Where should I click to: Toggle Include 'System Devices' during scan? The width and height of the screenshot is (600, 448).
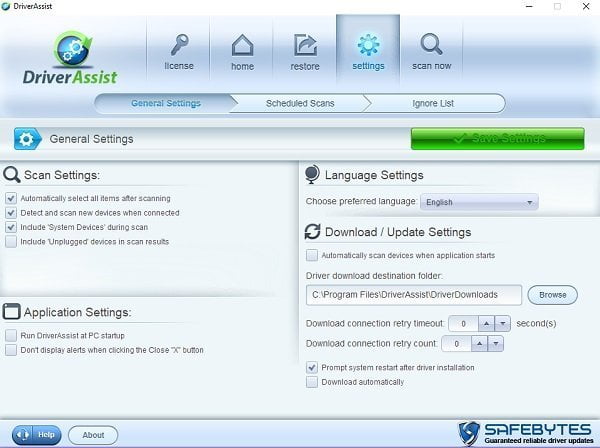pyautogui.click(x=11, y=227)
